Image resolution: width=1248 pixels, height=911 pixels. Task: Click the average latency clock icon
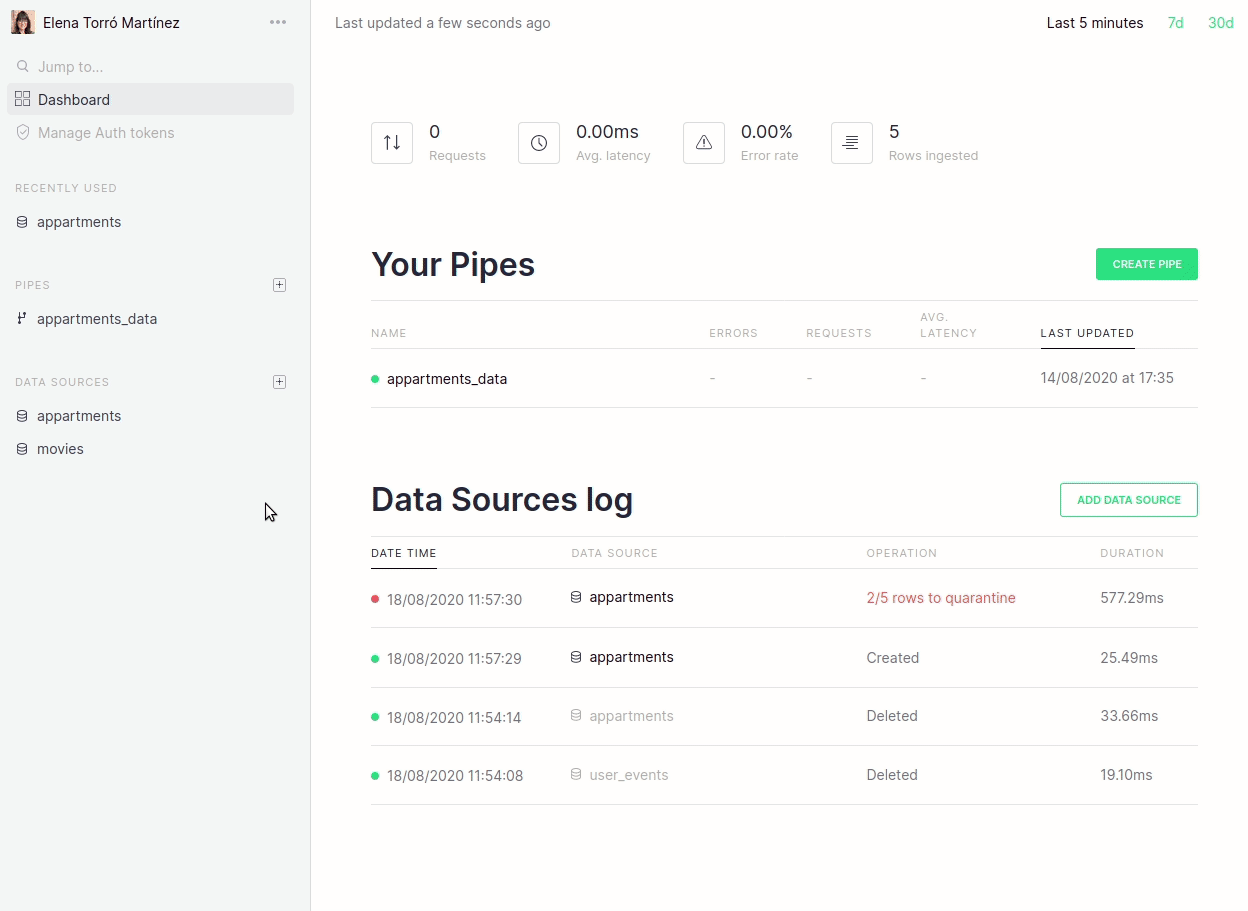pos(539,143)
